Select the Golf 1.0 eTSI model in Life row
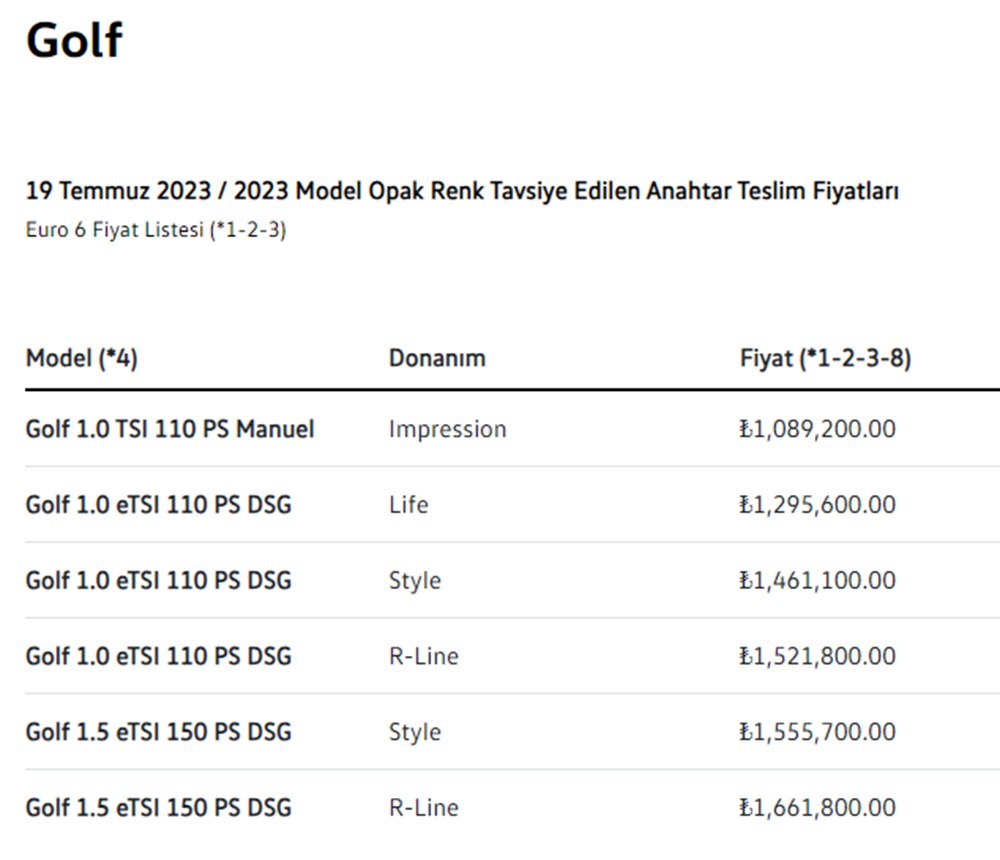This screenshot has height=860, width=1000. [158, 505]
